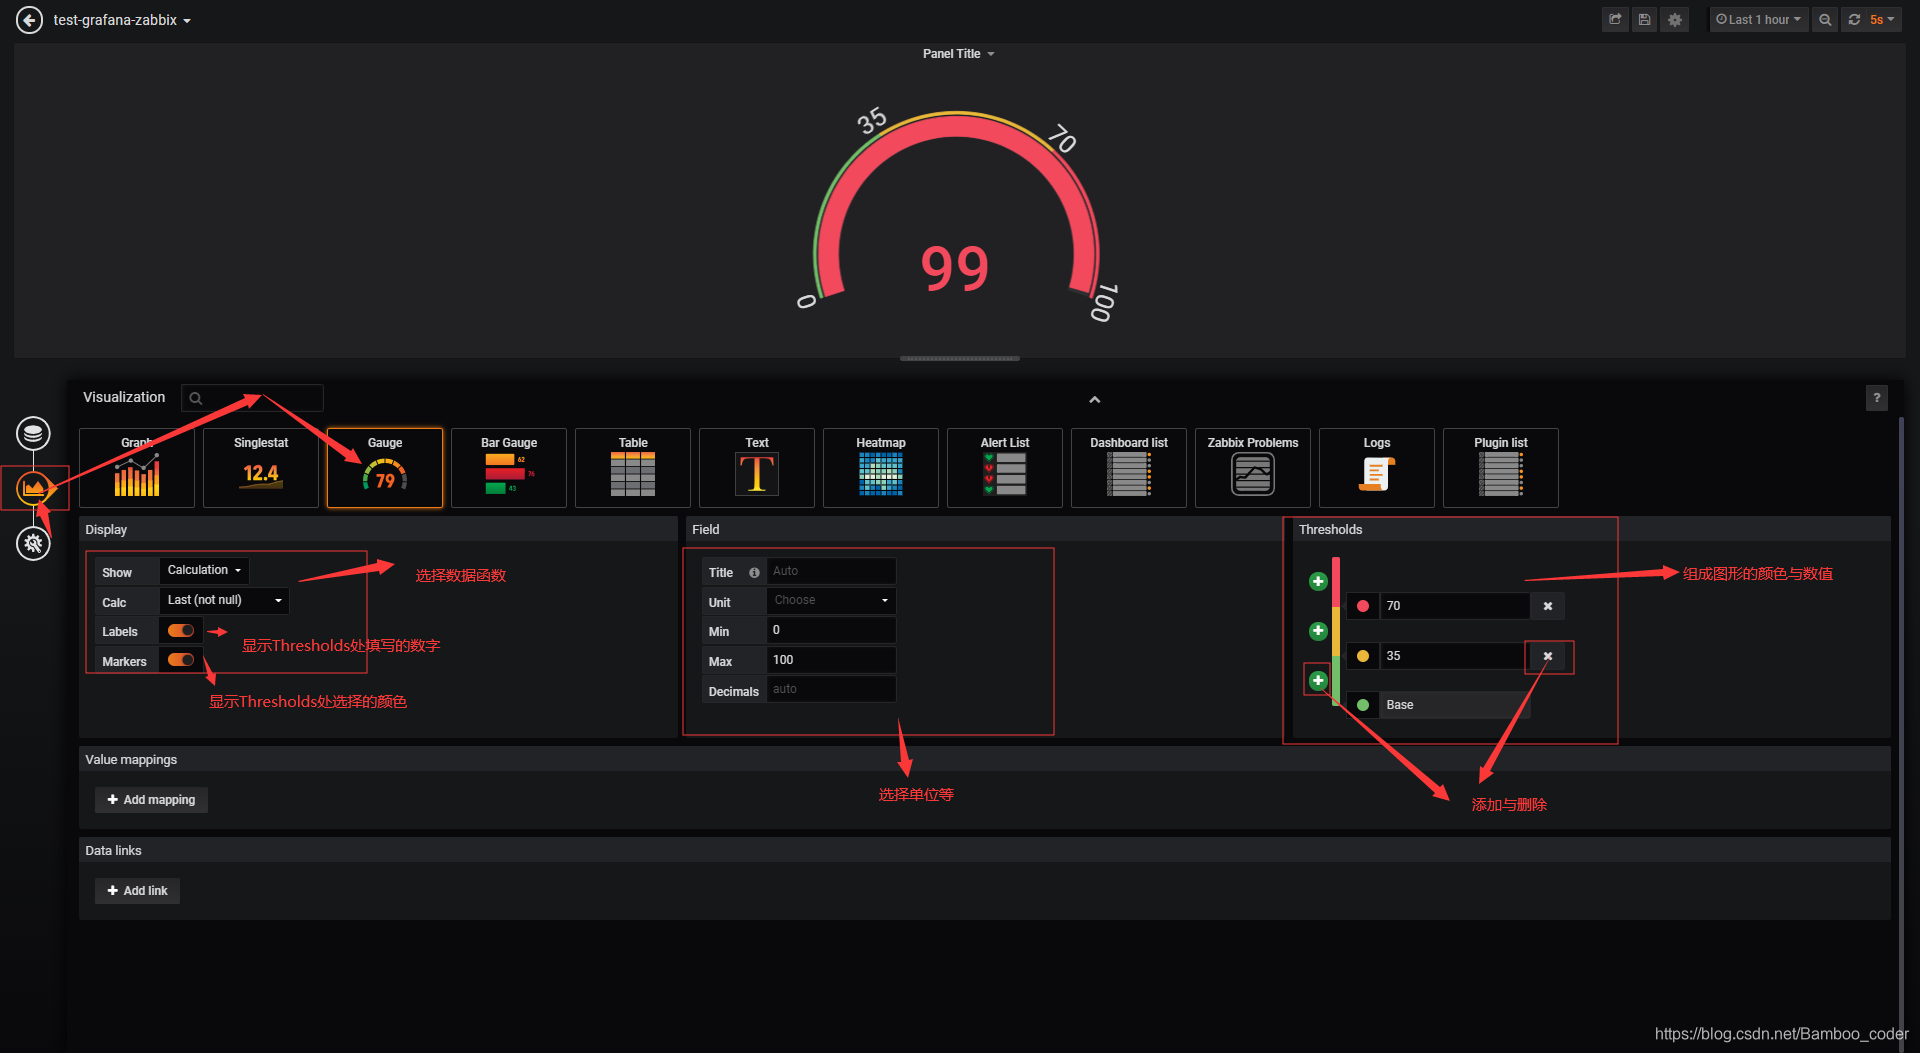Click the Min value field
Screen dimensions: 1920x1053
[831, 630]
